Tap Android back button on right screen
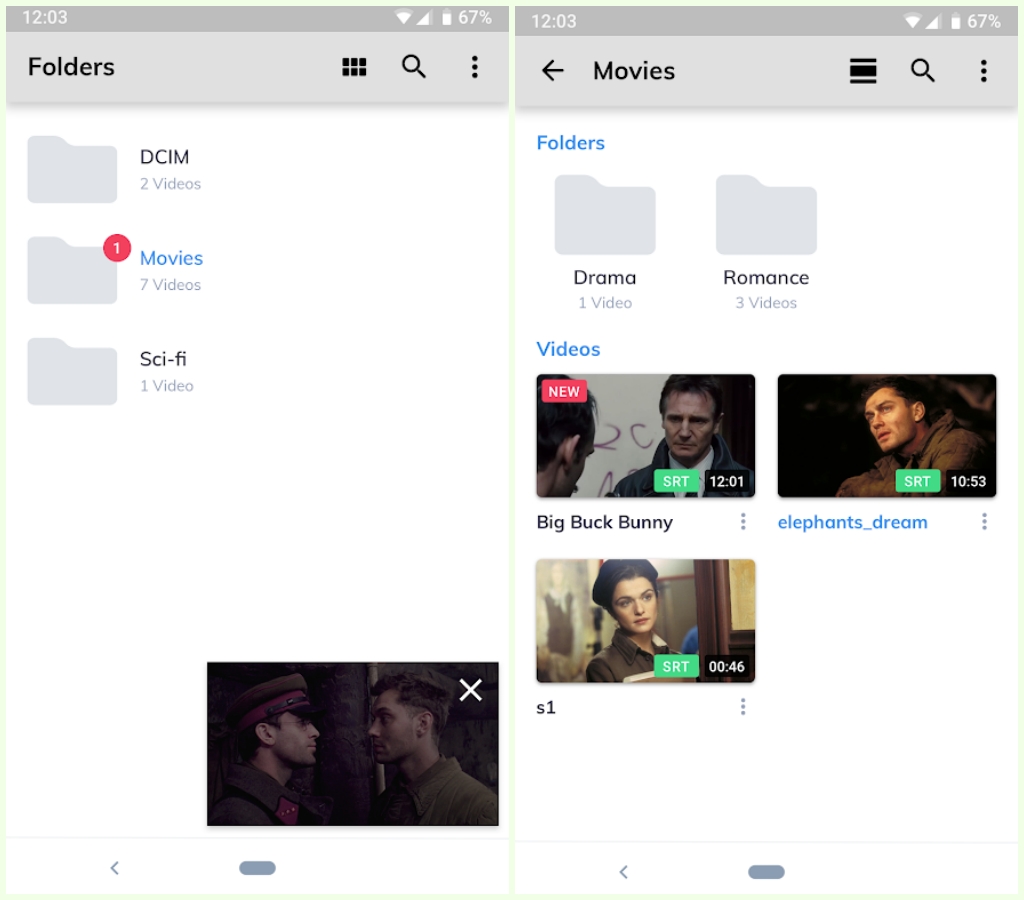Image resolution: width=1024 pixels, height=900 pixels. coord(624,872)
